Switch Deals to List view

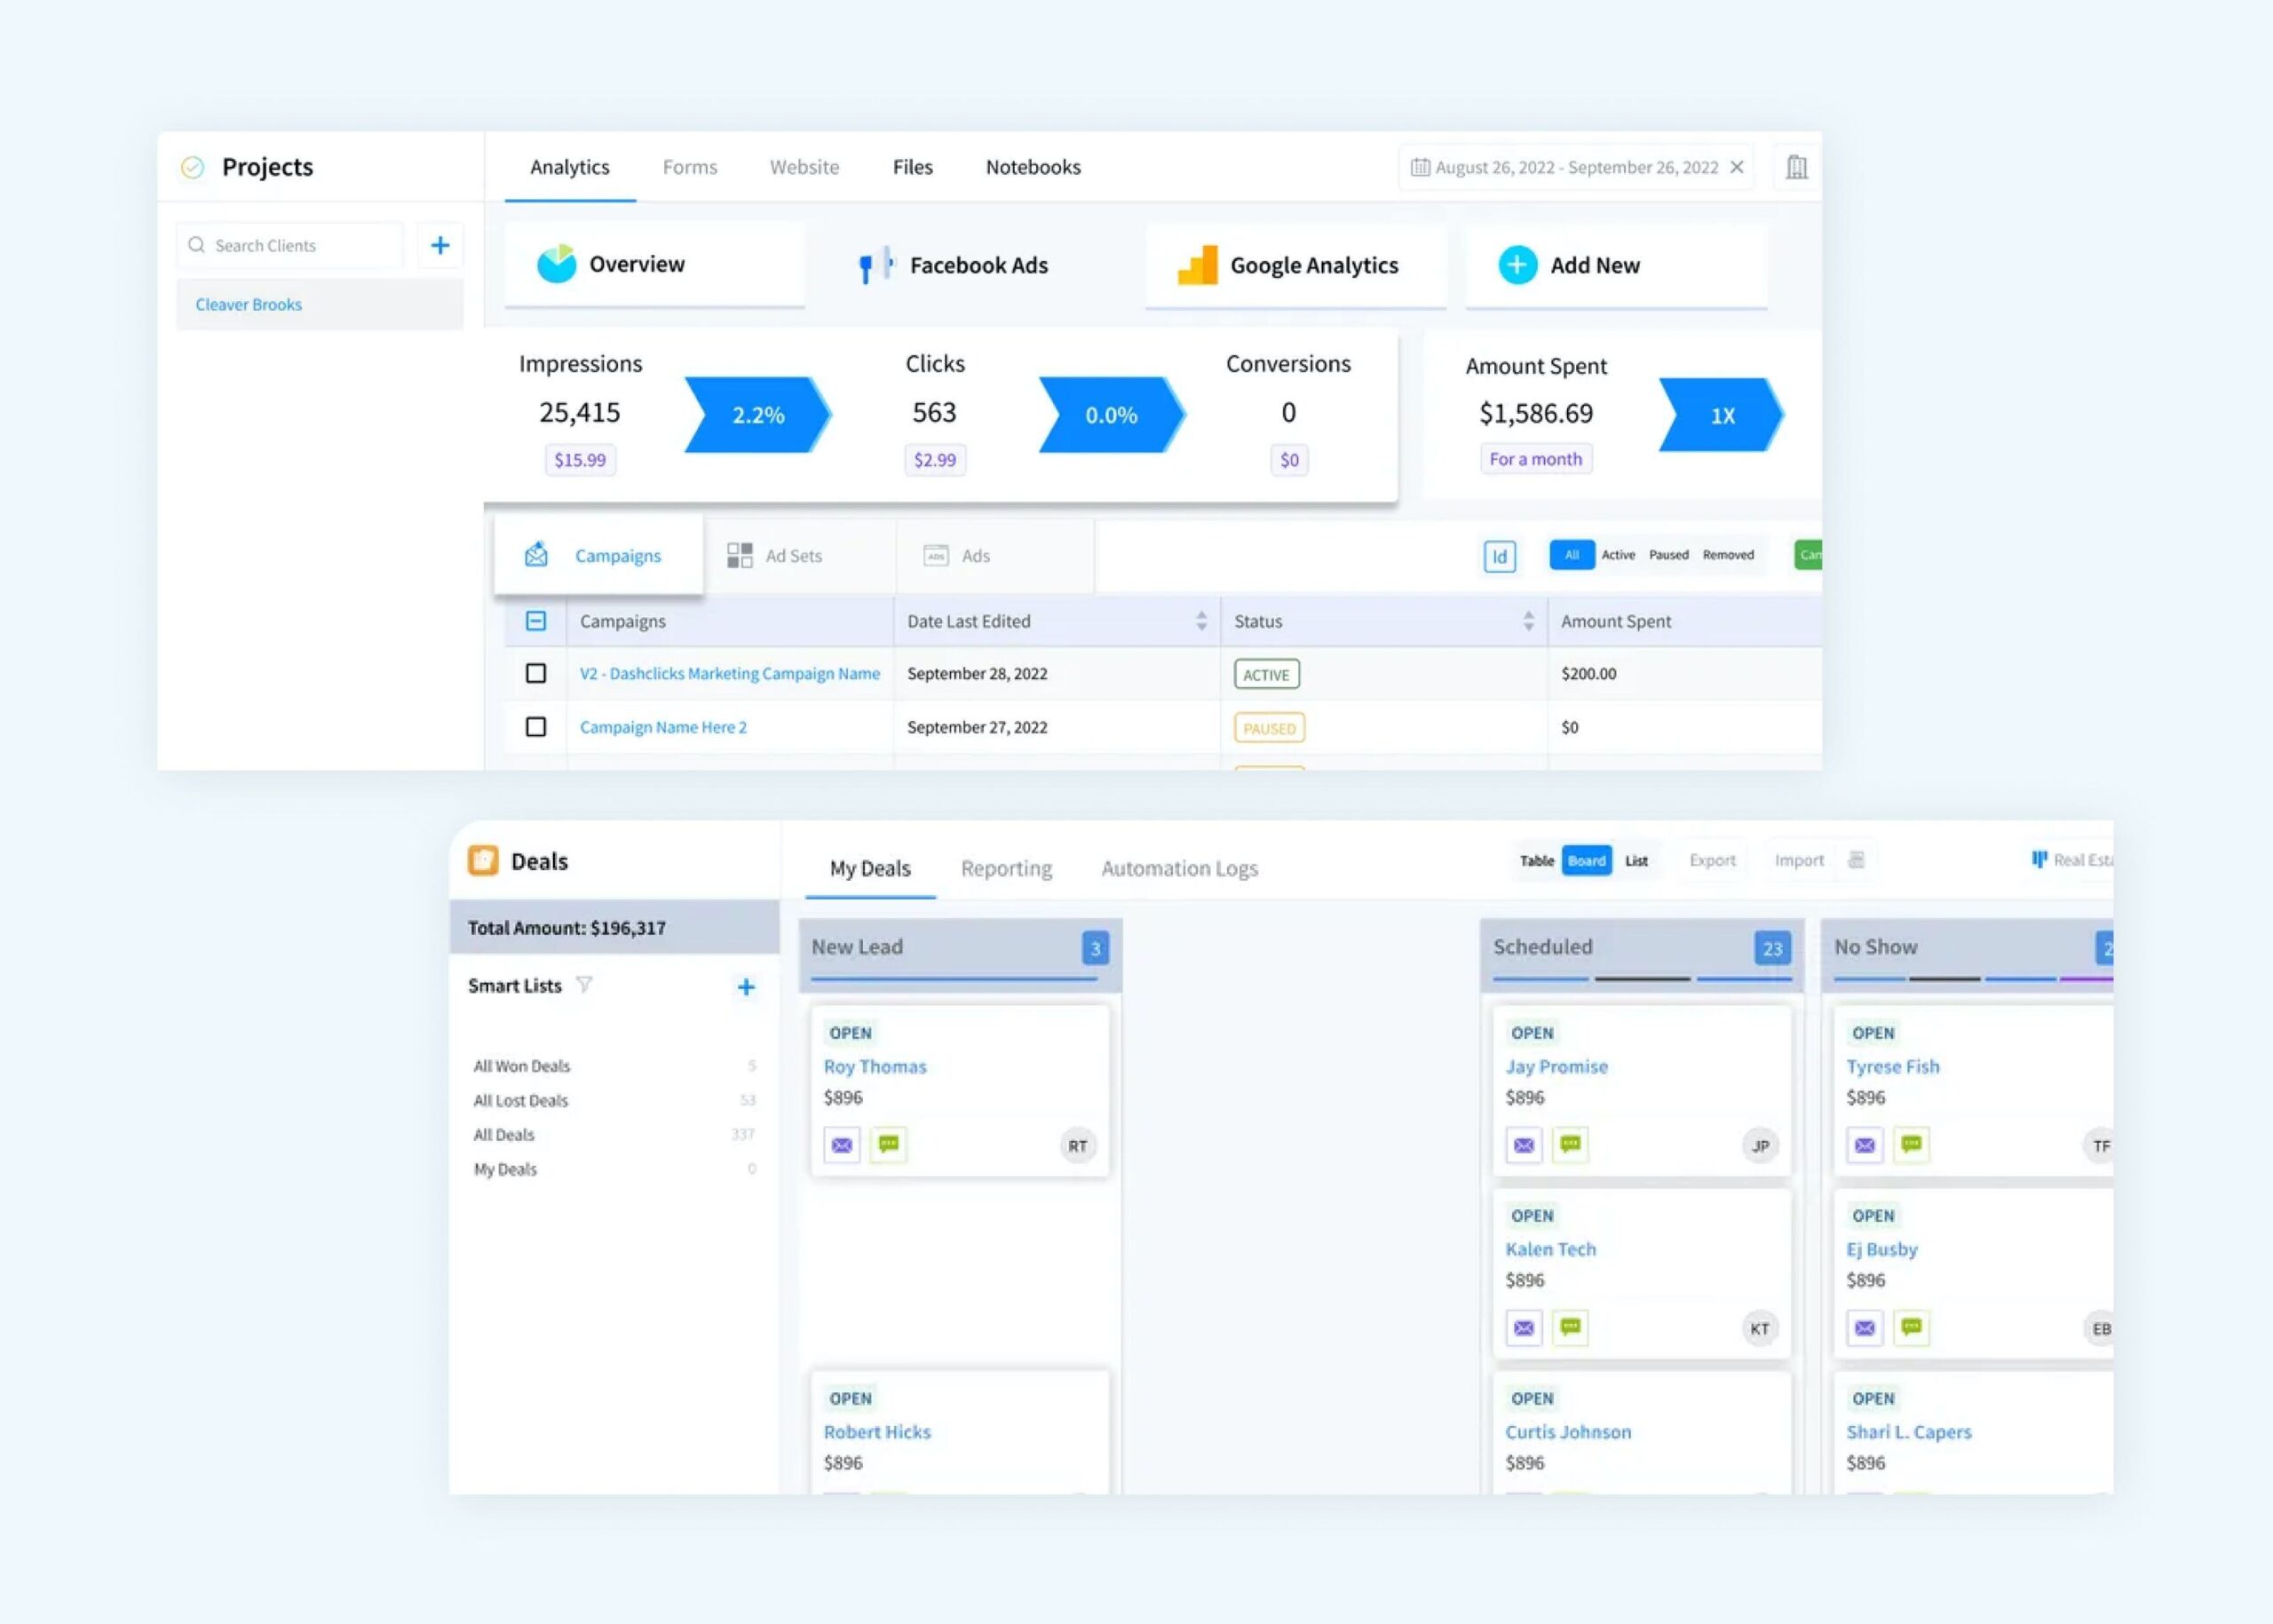pos(1636,860)
